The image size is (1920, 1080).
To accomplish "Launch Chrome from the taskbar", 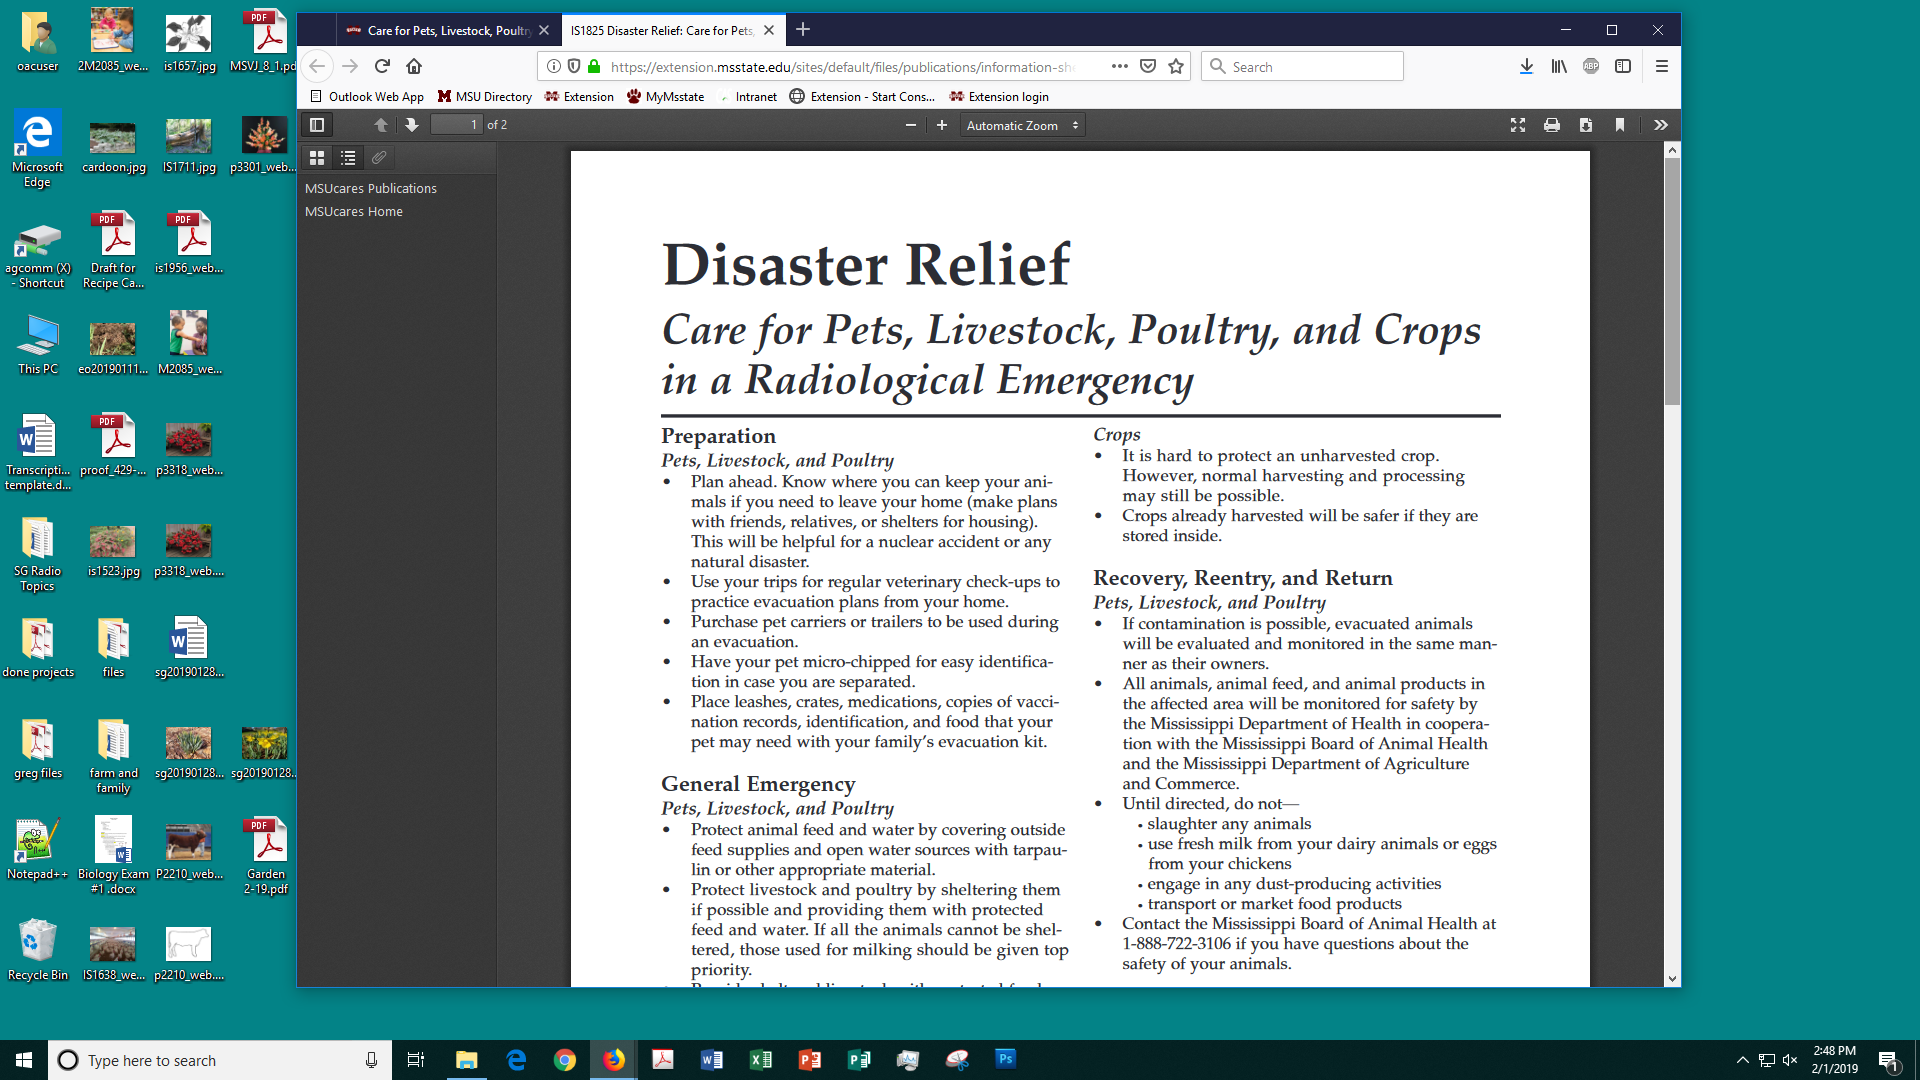I will click(x=565, y=1060).
